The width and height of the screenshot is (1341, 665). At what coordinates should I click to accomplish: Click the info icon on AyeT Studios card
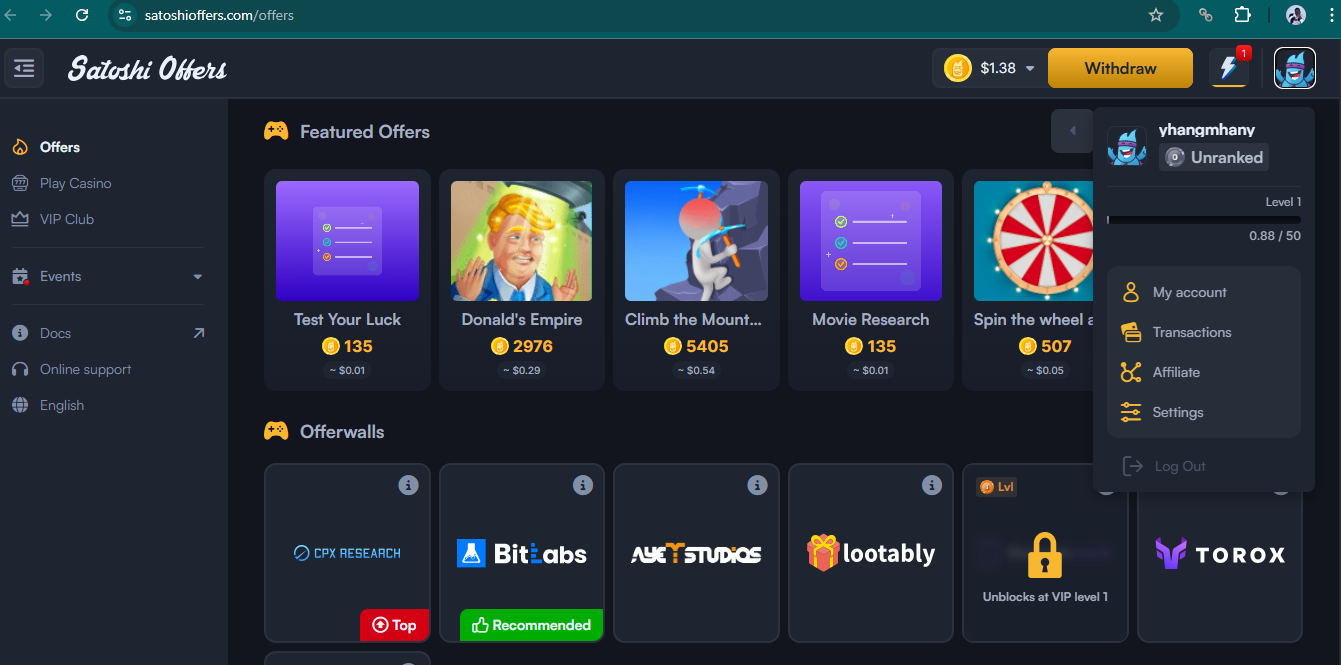(x=757, y=485)
